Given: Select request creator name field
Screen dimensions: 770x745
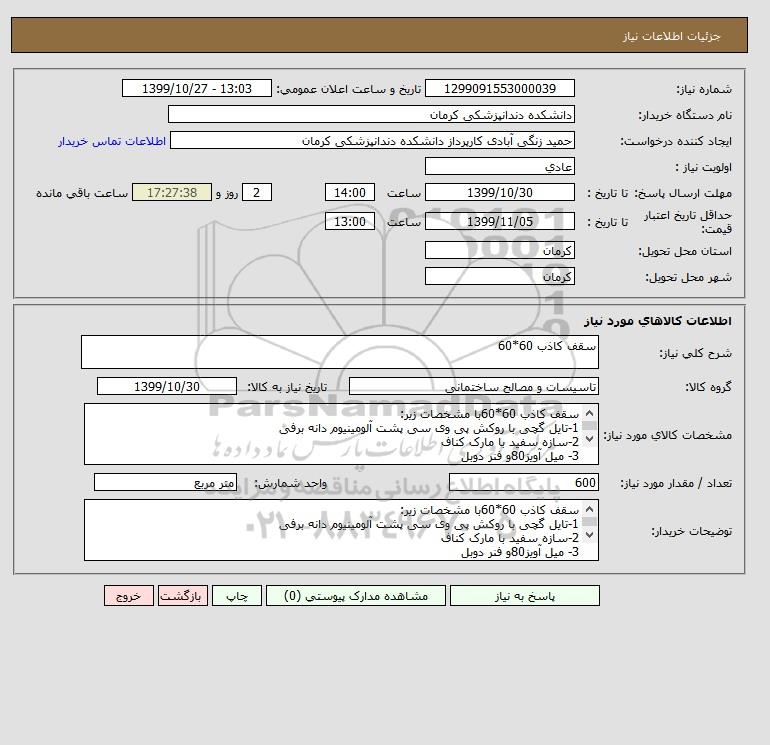Looking at the screenshot, I should pos(372,140).
